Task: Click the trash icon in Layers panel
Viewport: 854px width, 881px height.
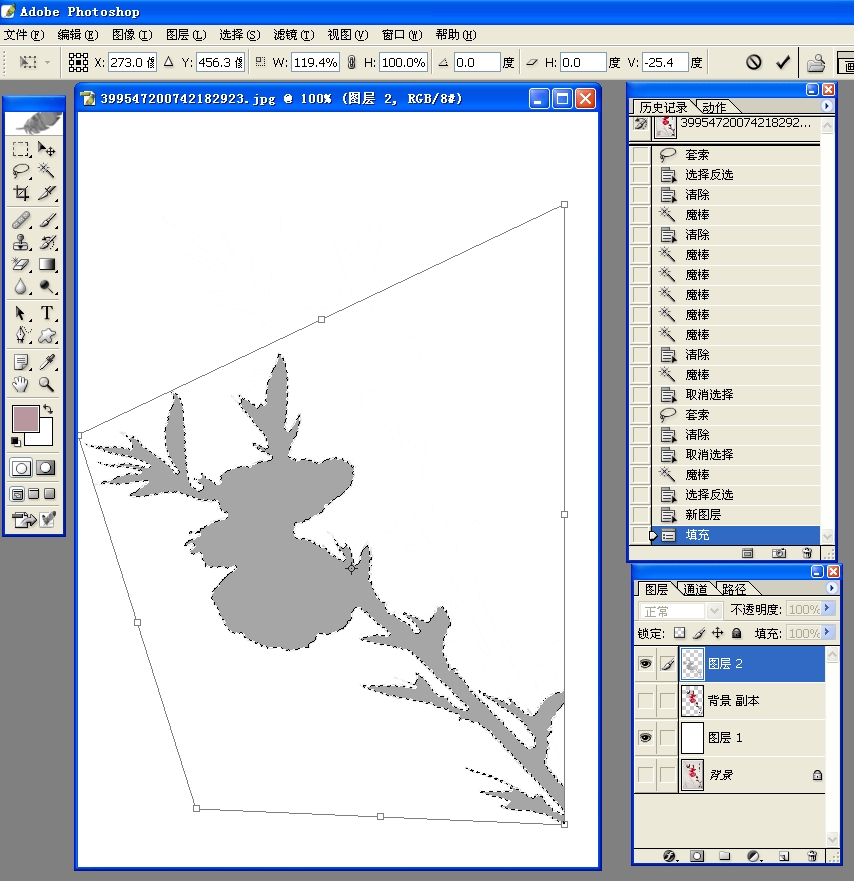Action: coord(812,856)
